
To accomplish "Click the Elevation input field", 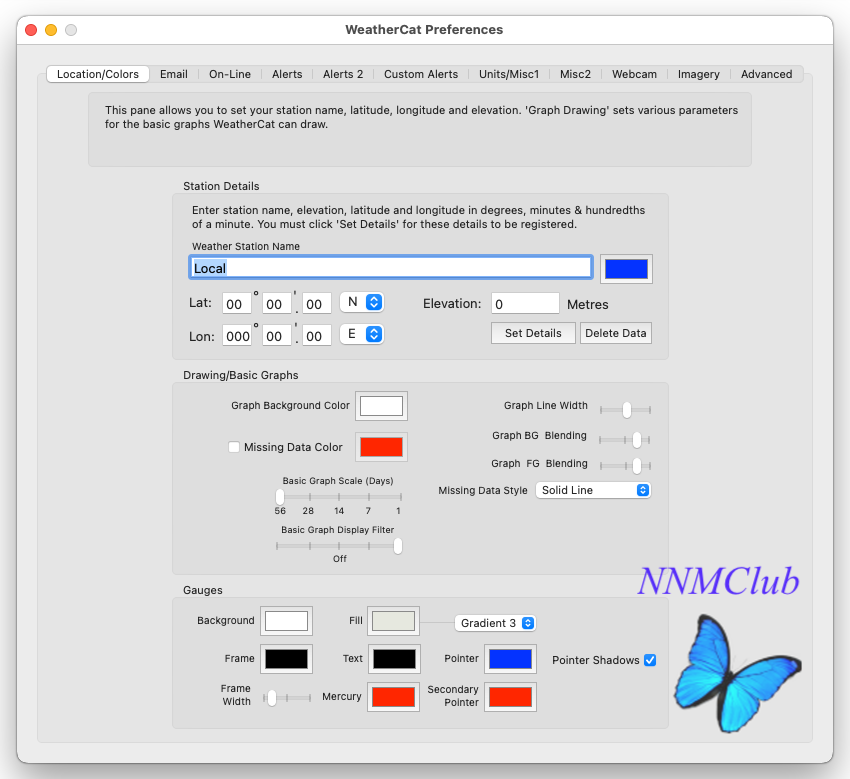I will [x=525, y=304].
